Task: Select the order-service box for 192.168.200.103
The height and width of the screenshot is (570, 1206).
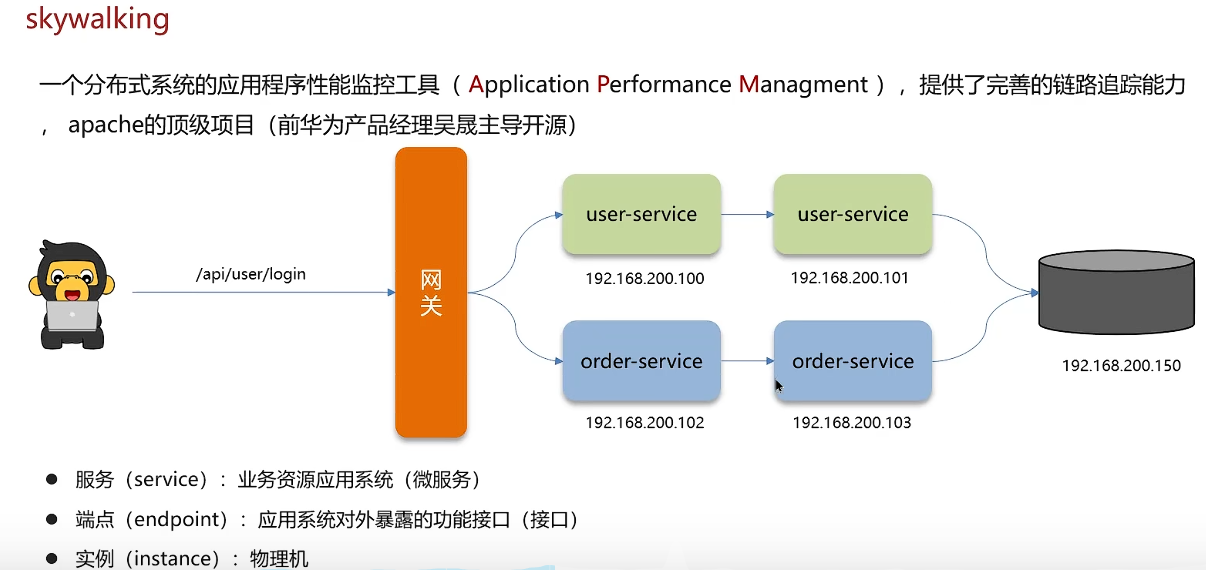Action: point(853,361)
